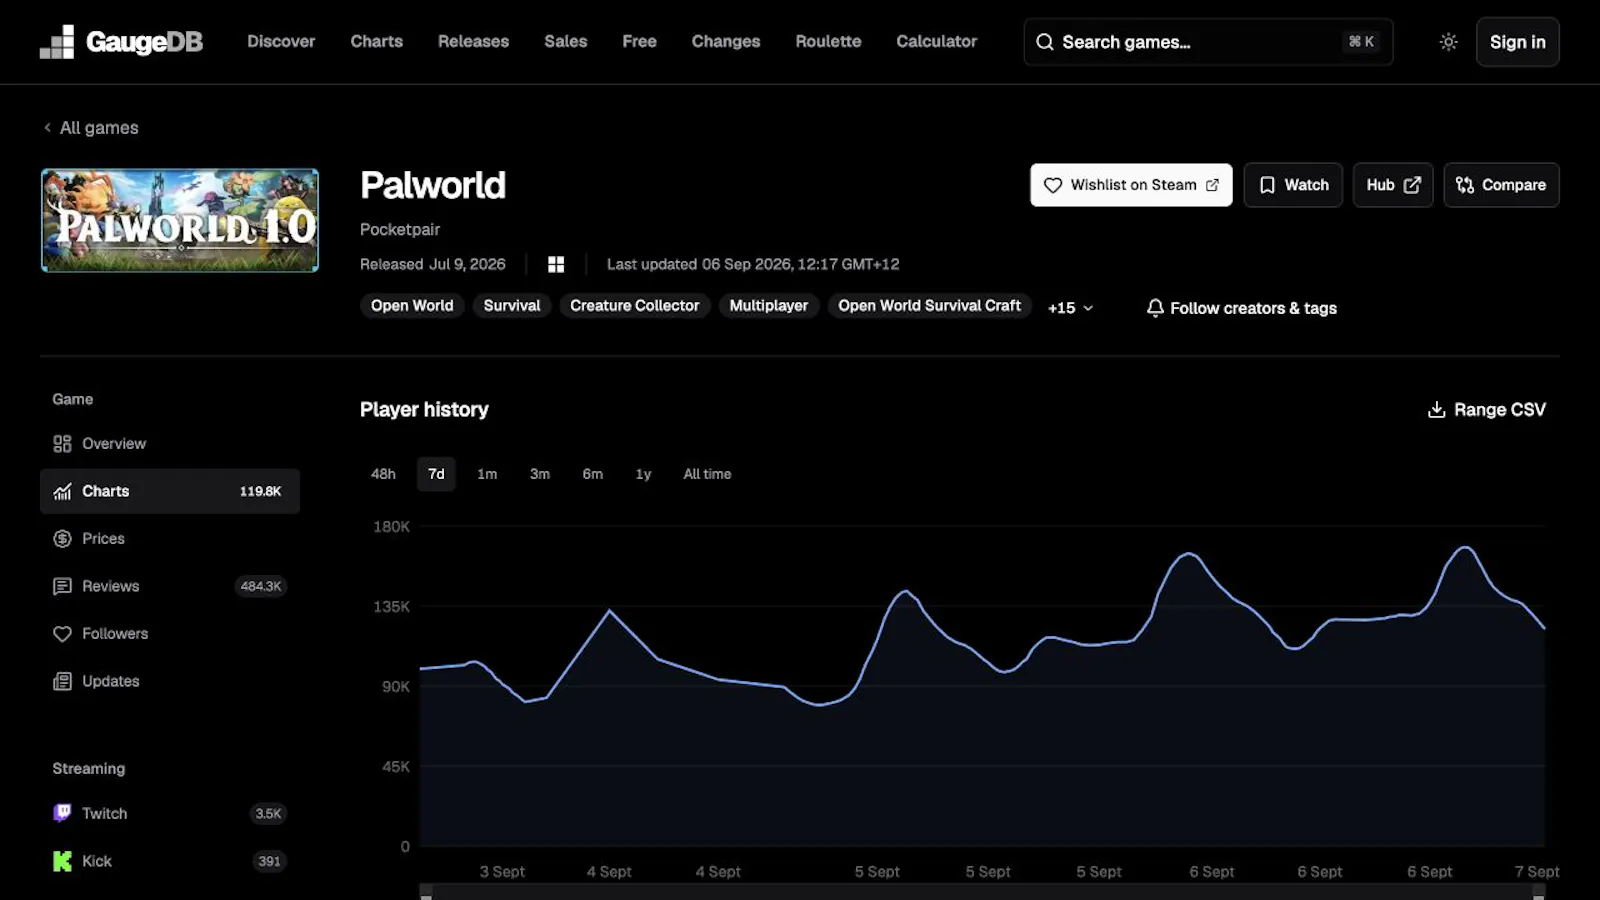
Task: Click the 484.3K reviews count badge
Action: click(x=261, y=586)
